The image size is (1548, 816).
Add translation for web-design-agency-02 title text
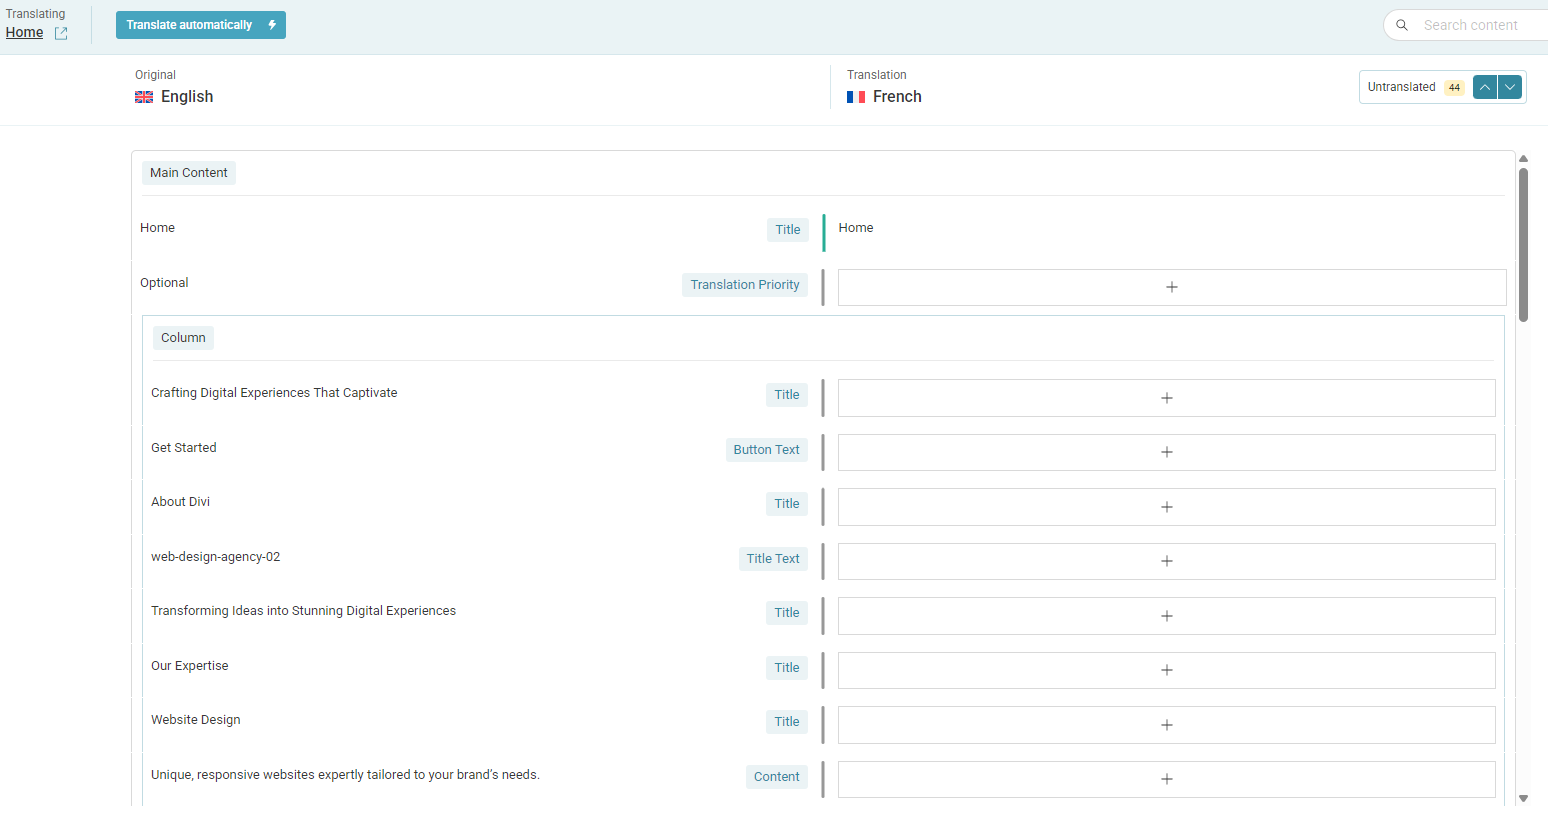1166,561
